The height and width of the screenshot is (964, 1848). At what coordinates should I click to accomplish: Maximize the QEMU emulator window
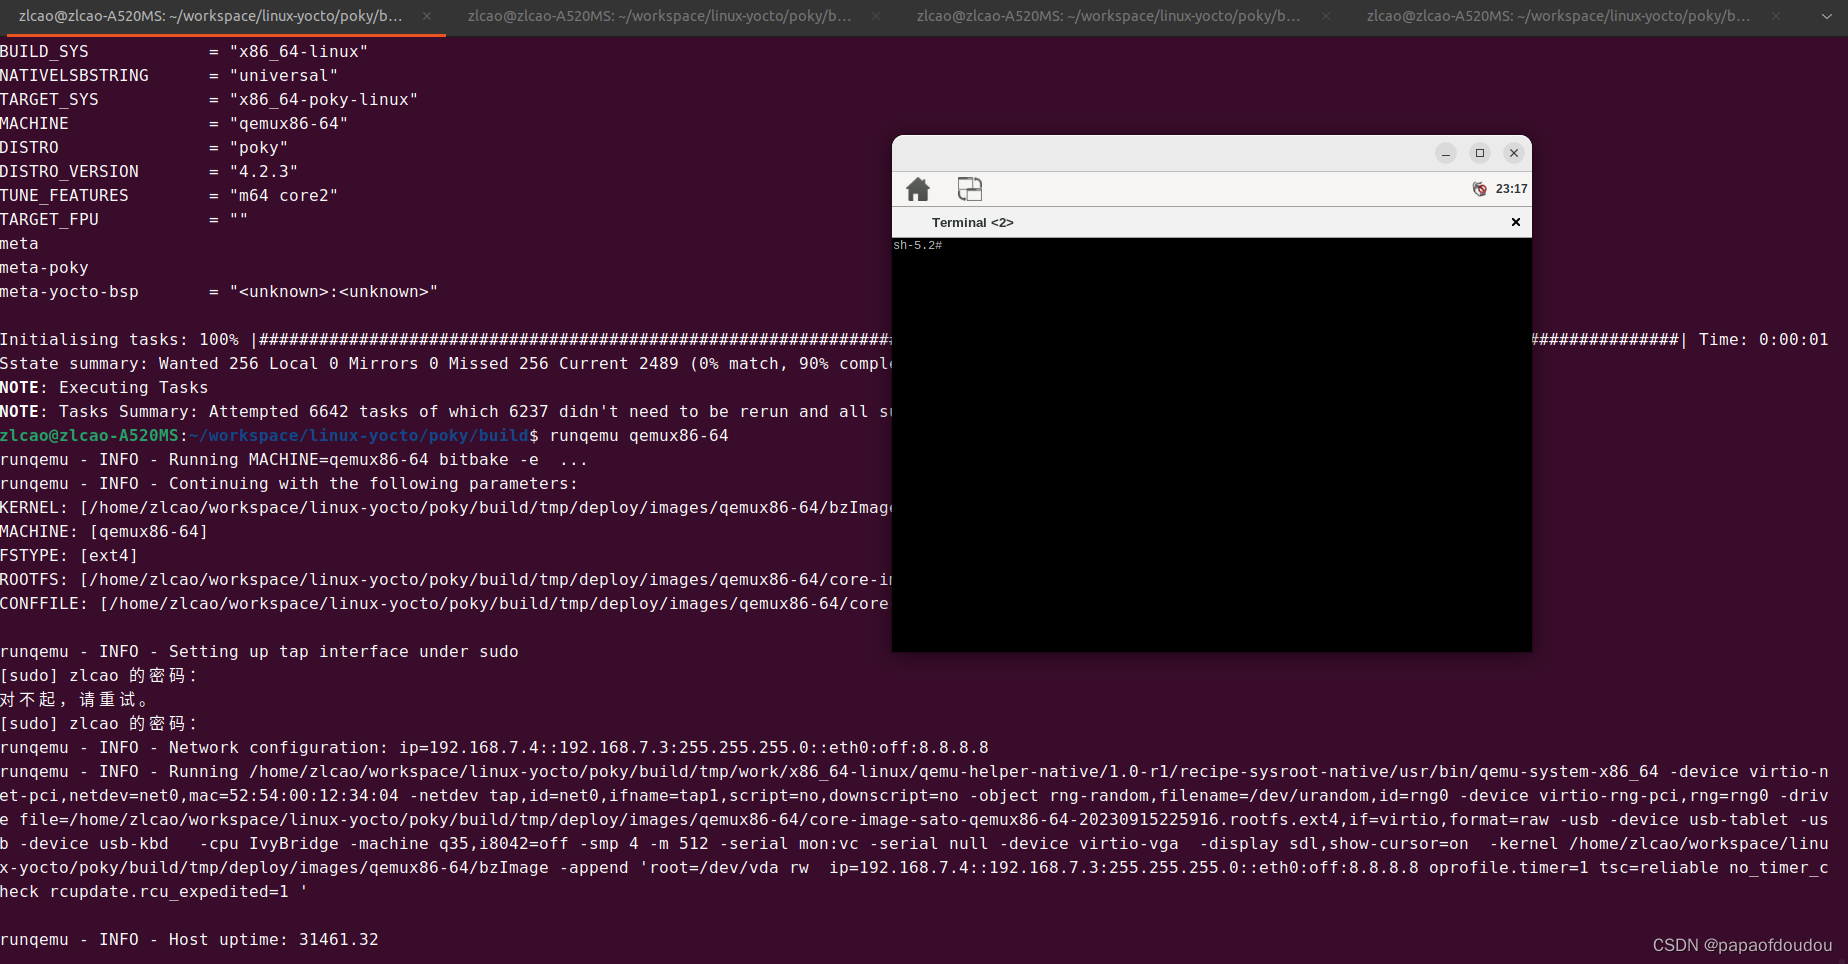[x=1480, y=153]
